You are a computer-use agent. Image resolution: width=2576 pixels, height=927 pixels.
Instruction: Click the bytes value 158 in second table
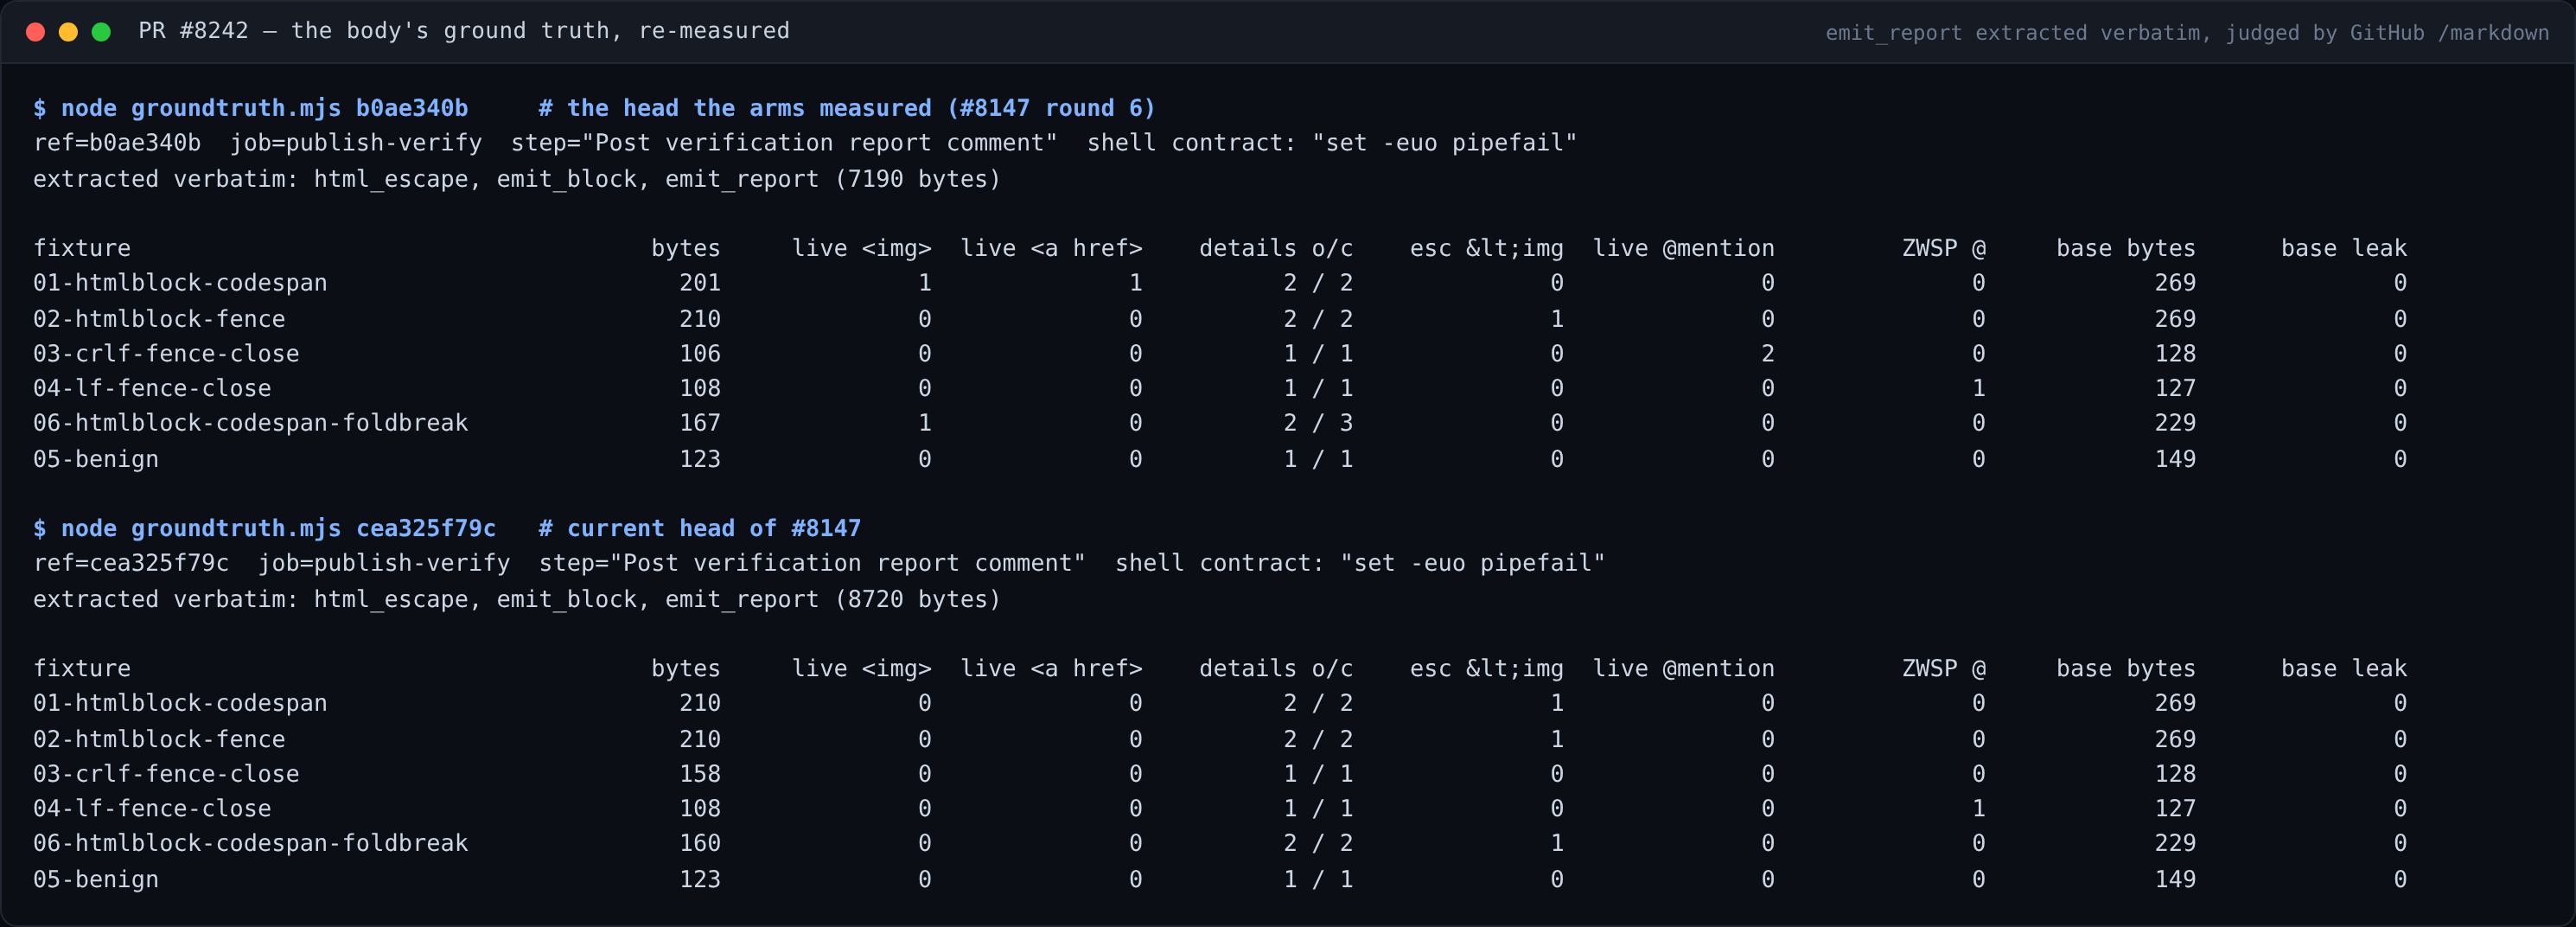[700, 774]
